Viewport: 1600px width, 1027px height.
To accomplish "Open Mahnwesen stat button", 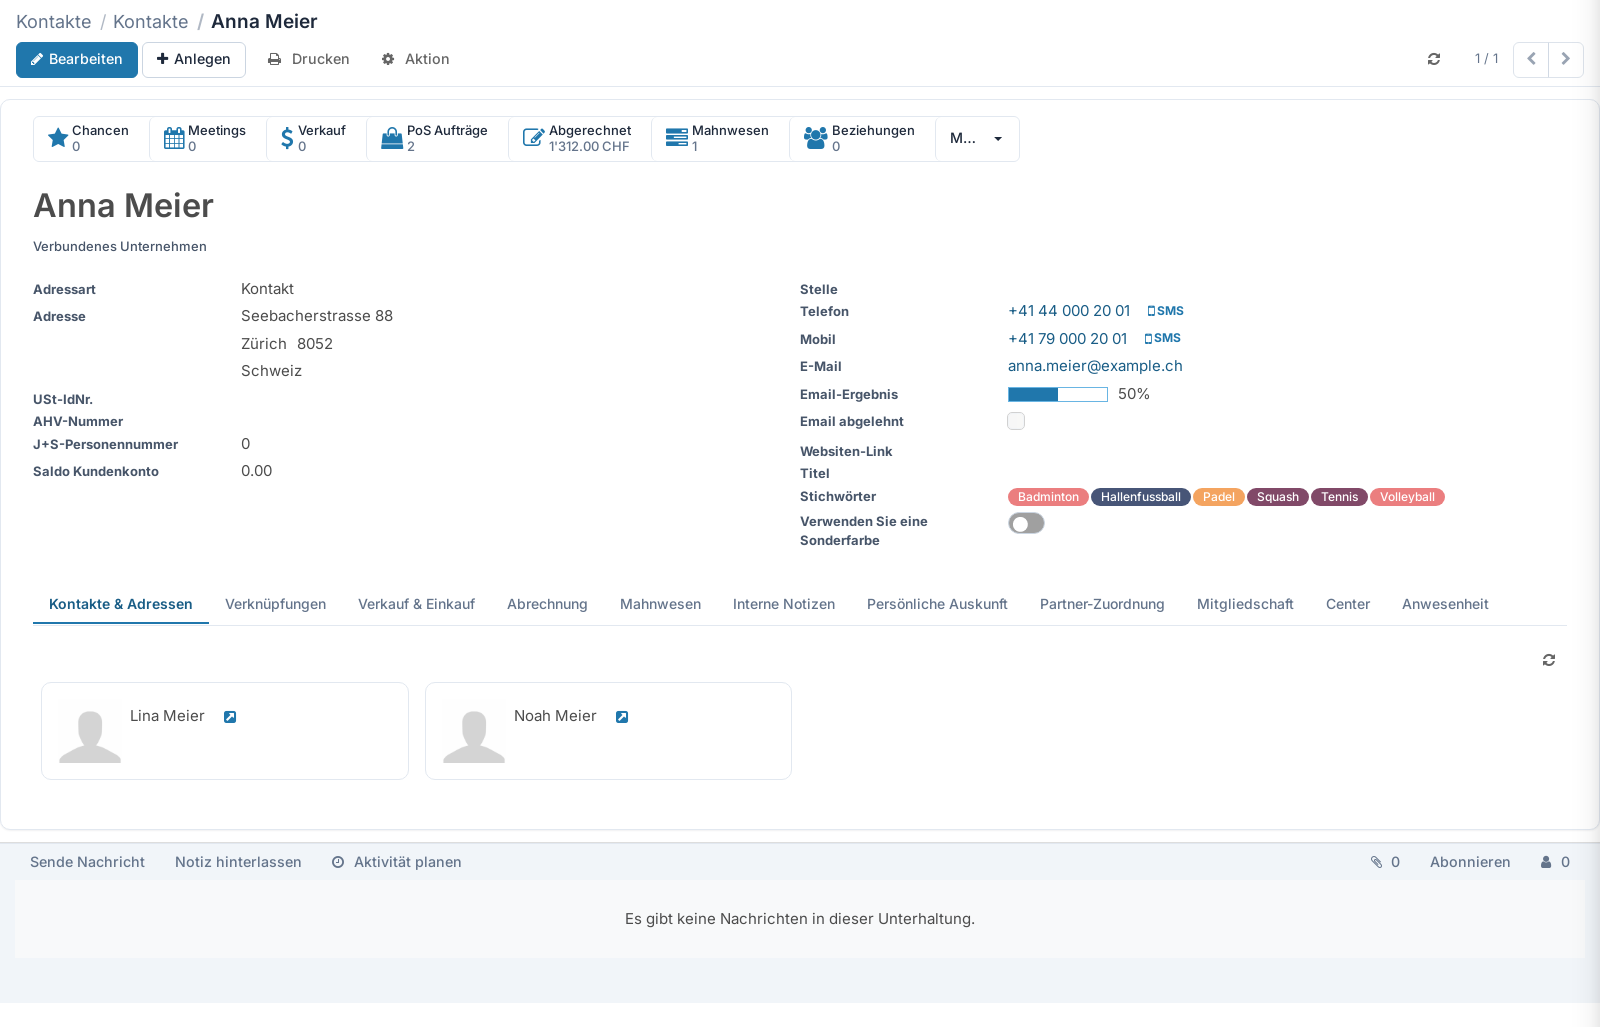I will (720, 139).
